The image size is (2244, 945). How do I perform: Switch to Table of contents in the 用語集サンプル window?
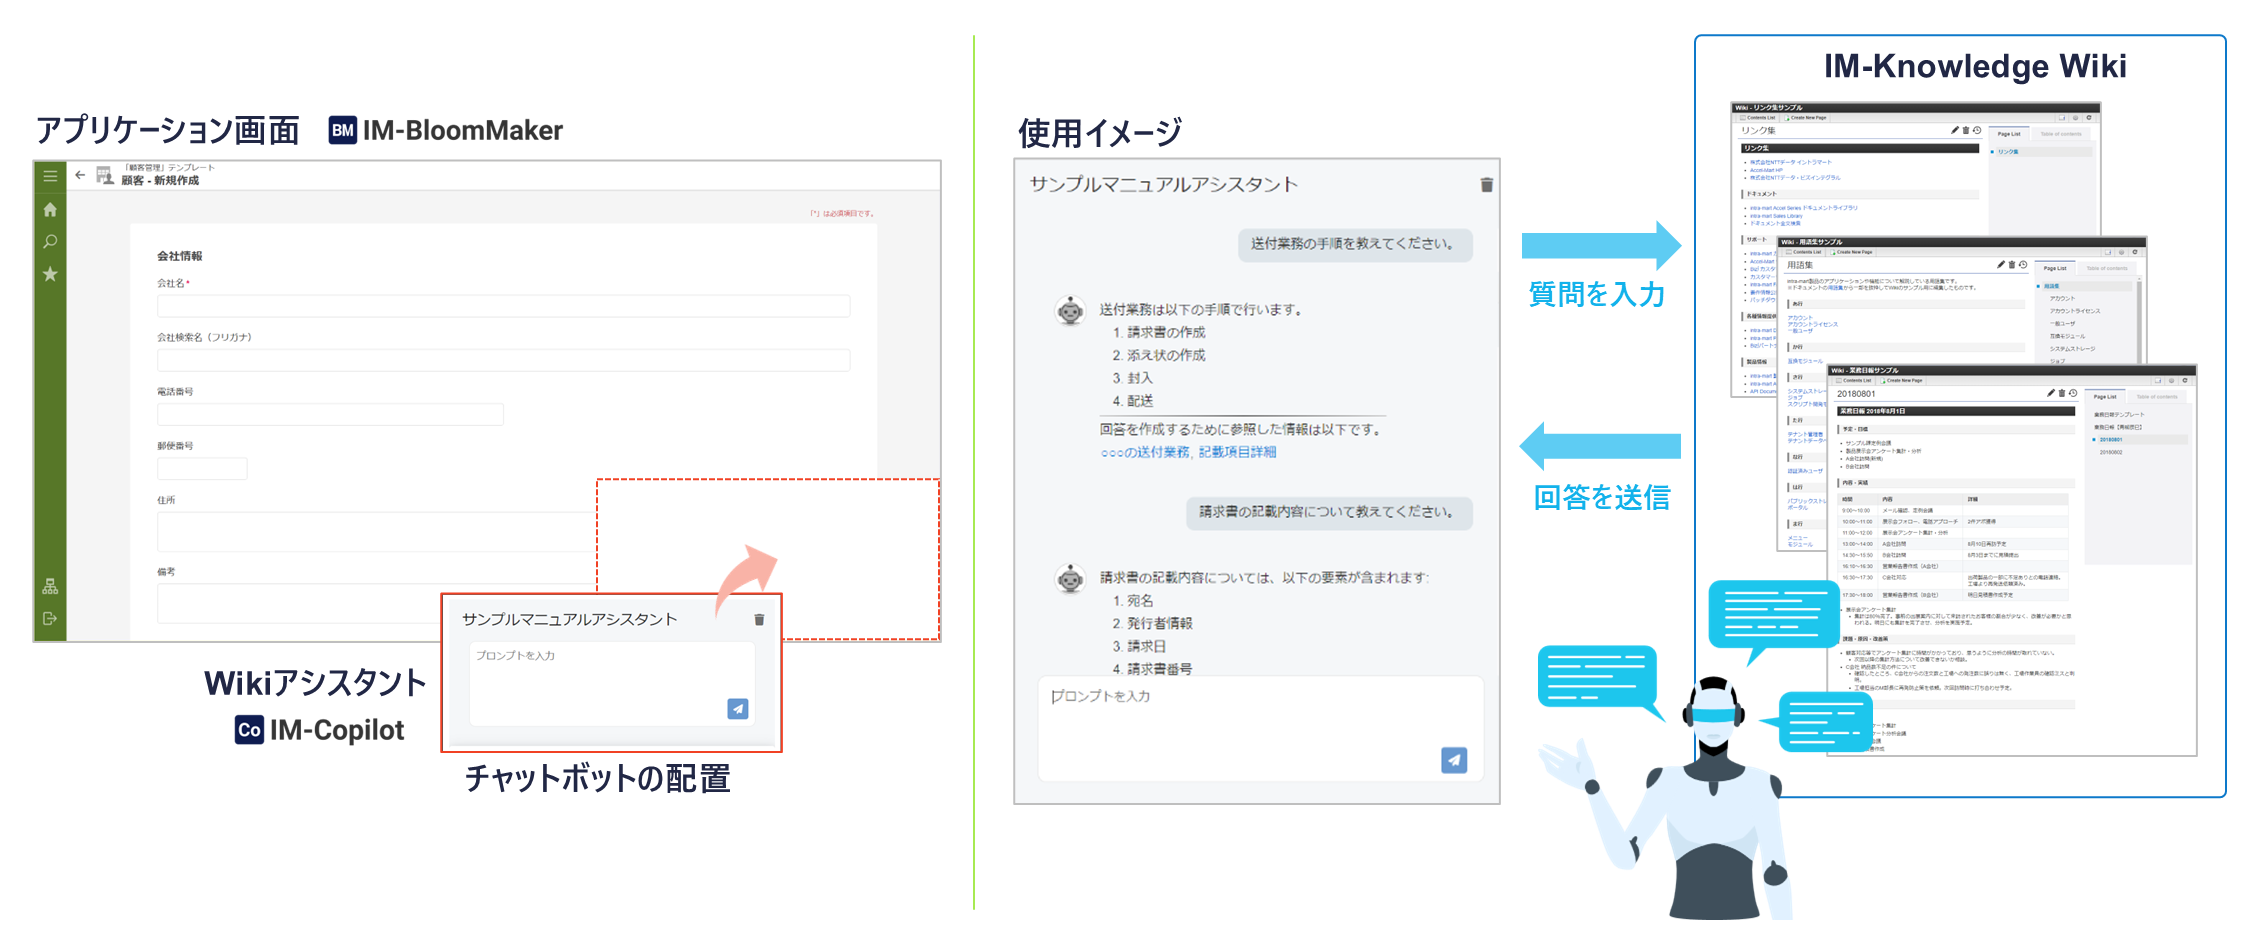coord(2107,268)
